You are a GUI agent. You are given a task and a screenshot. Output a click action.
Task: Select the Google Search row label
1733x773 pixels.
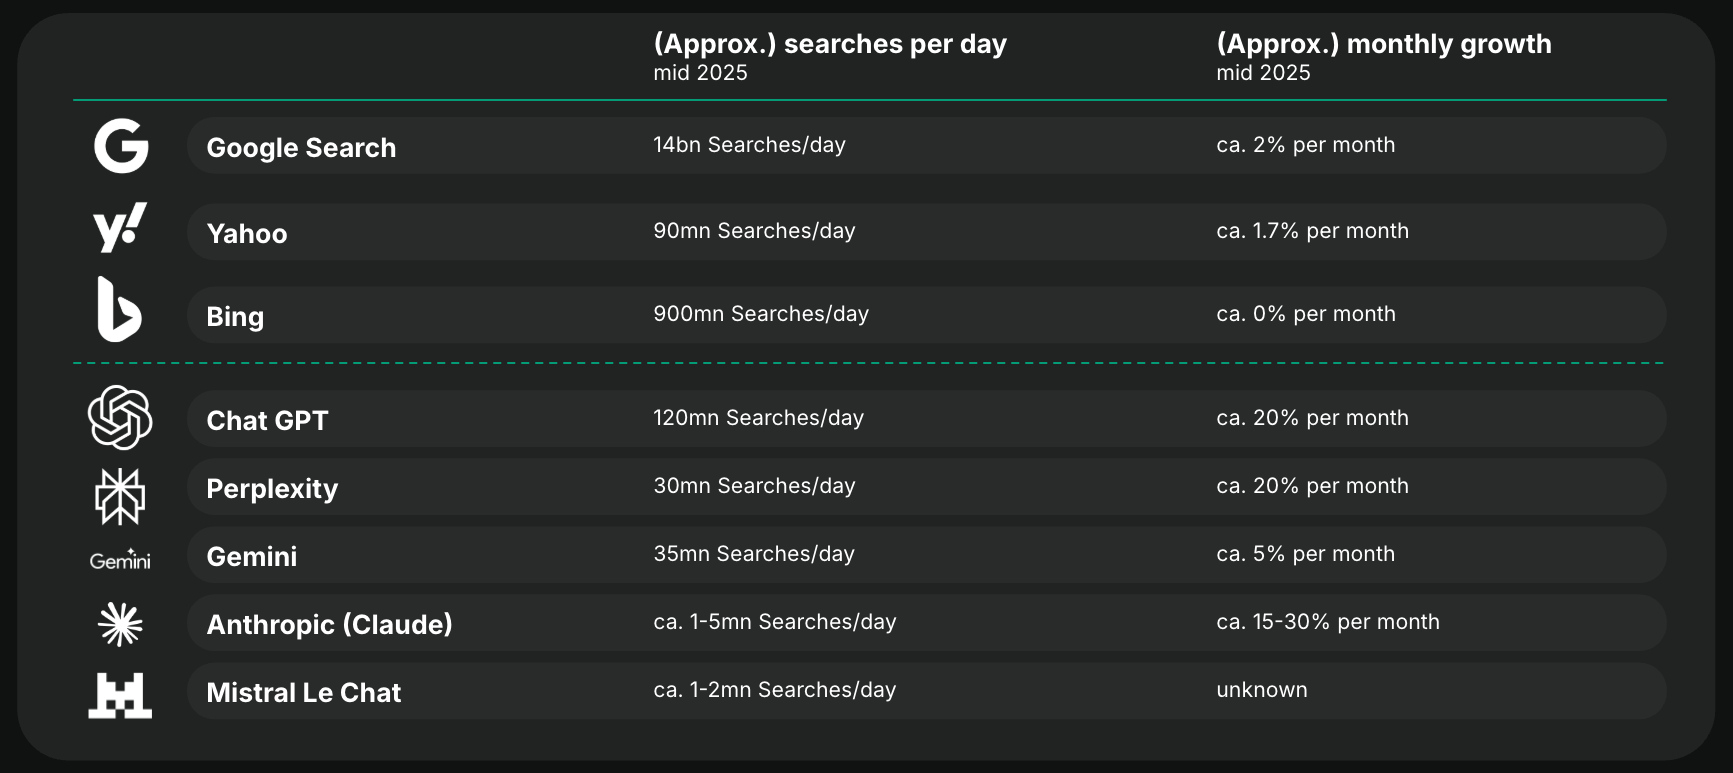coord(301,148)
